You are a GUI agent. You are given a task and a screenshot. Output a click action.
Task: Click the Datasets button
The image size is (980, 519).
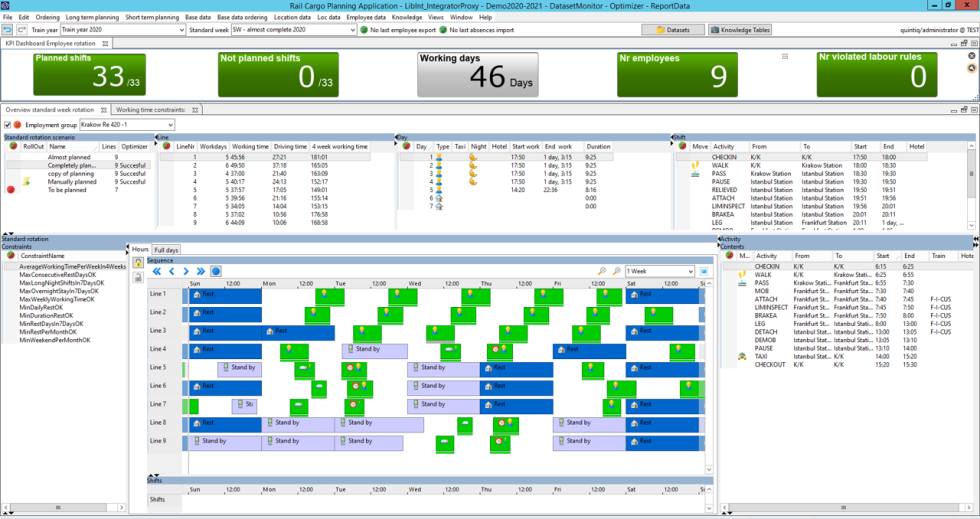[672, 29]
